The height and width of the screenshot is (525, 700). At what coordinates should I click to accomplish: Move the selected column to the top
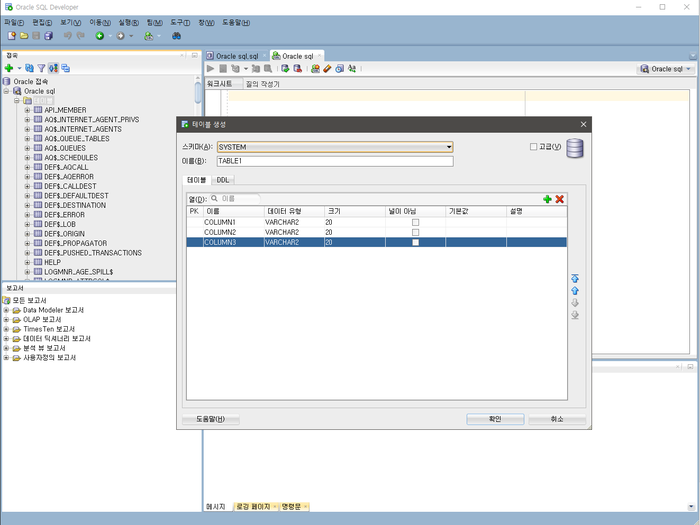pos(575,279)
